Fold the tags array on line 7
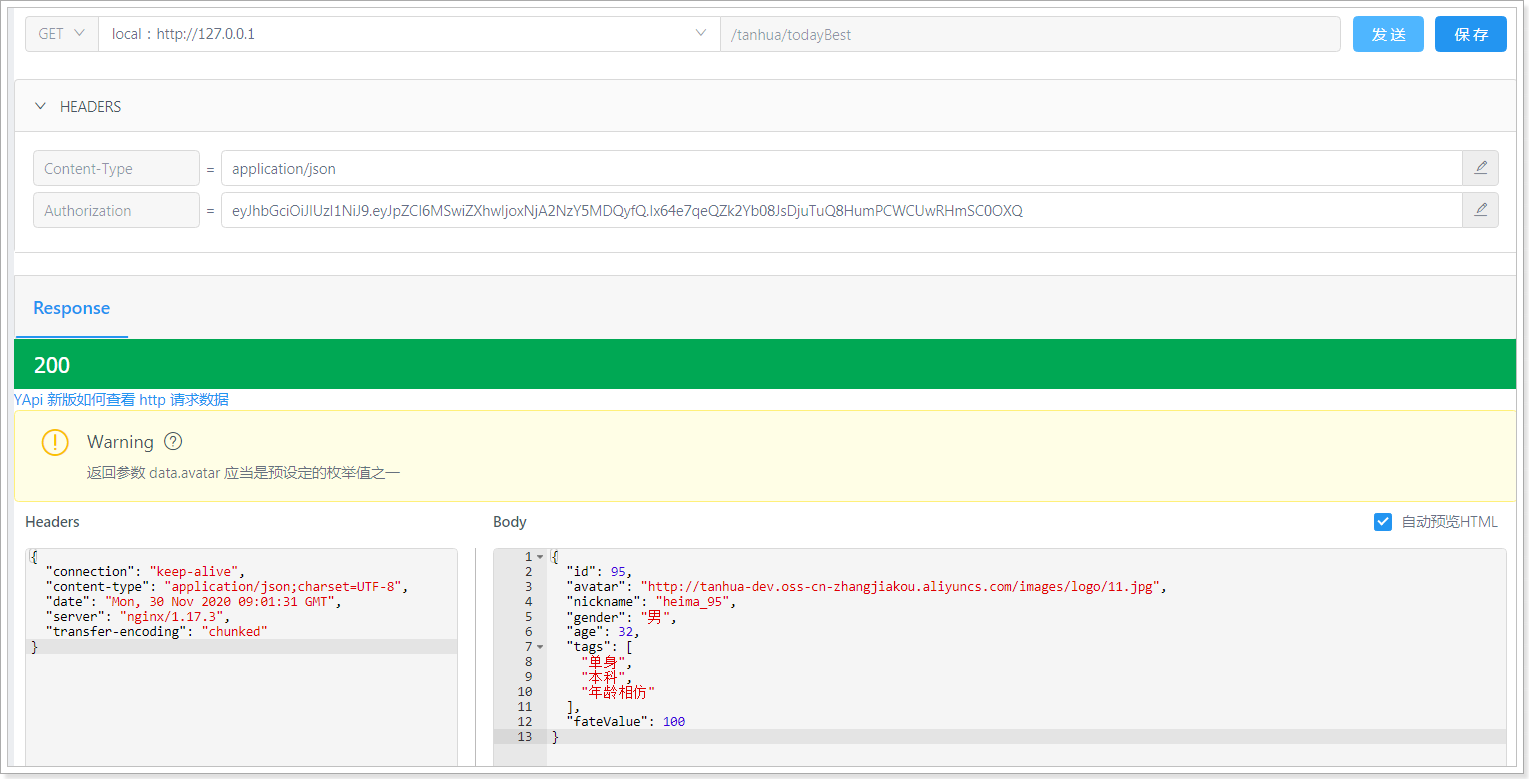The height and width of the screenshot is (779, 1529). (540, 647)
